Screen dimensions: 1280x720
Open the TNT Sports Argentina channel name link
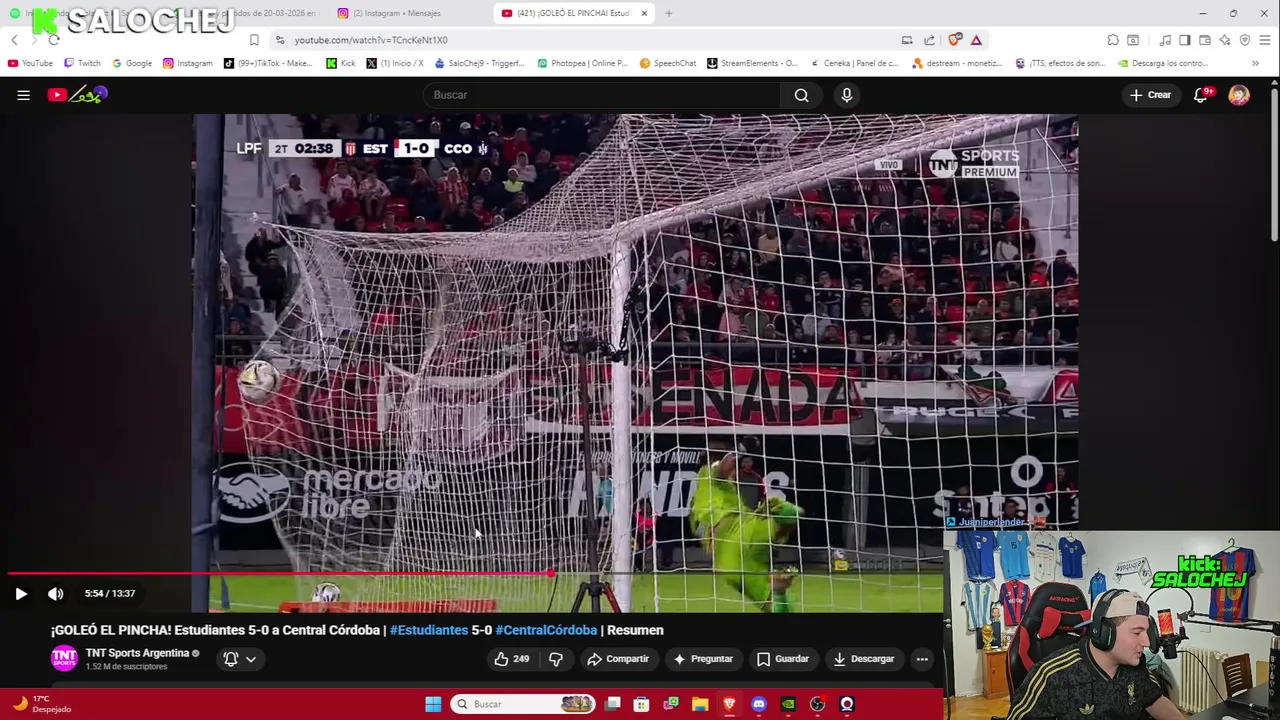point(137,653)
